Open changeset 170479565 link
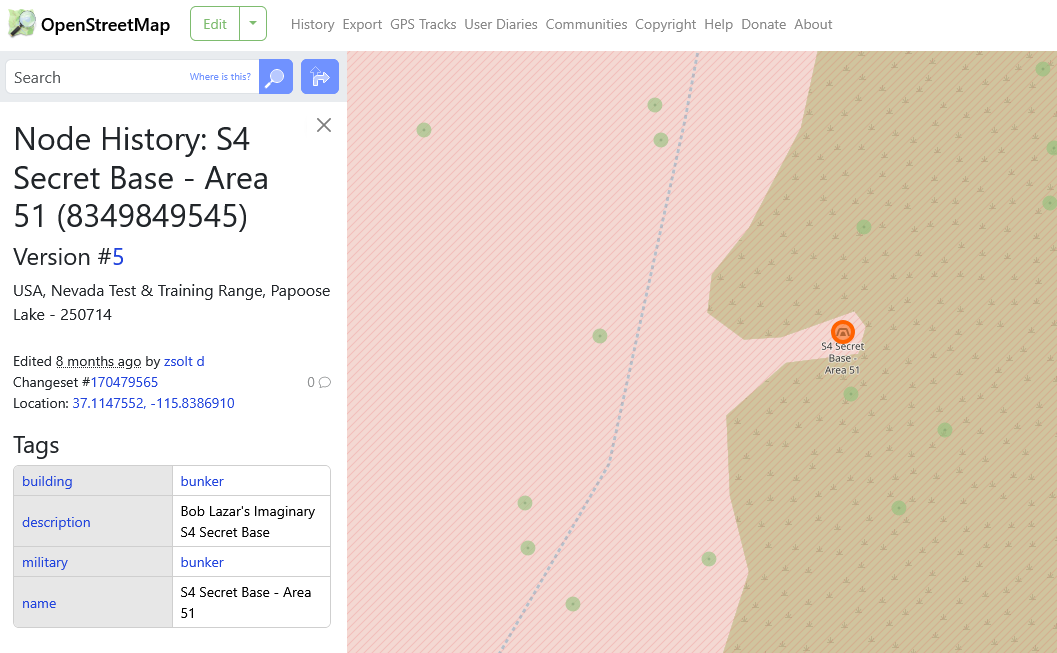 tap(124, 382)
